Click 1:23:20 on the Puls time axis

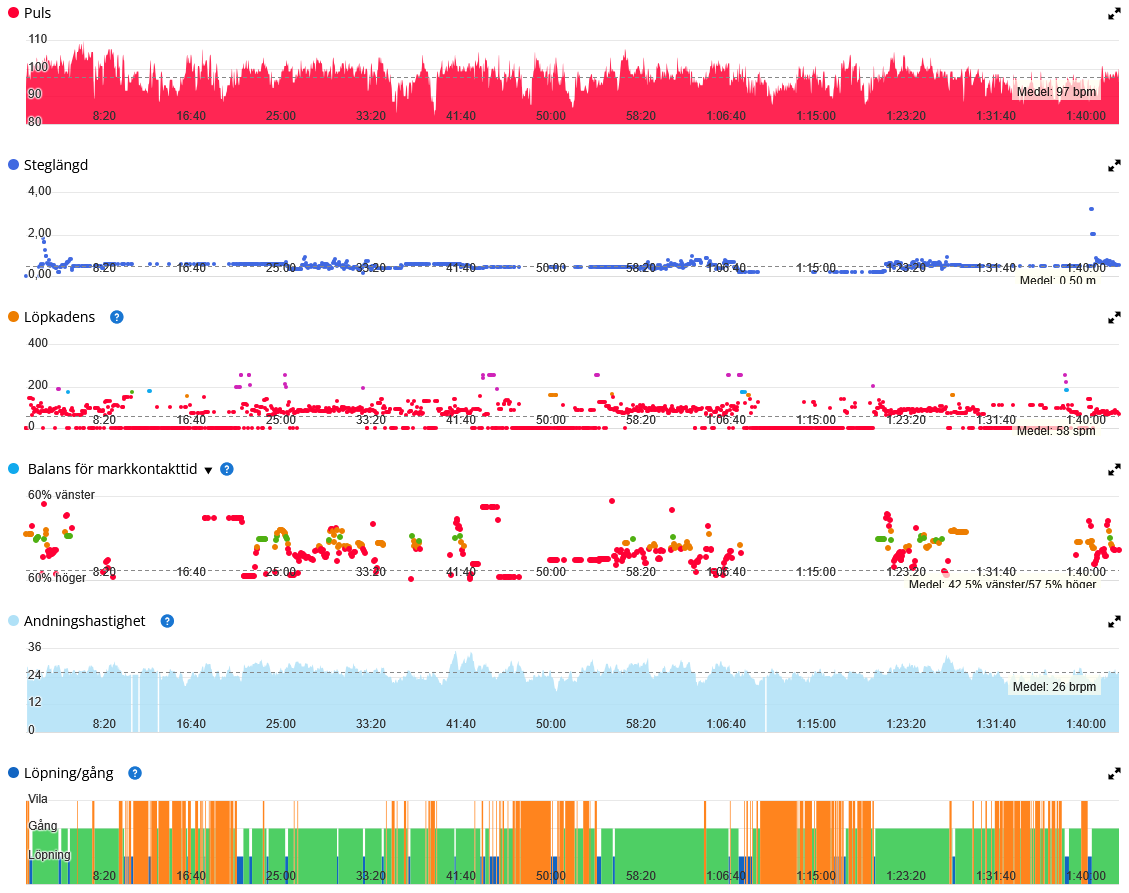pyautogui.click(x=906, y=116)
